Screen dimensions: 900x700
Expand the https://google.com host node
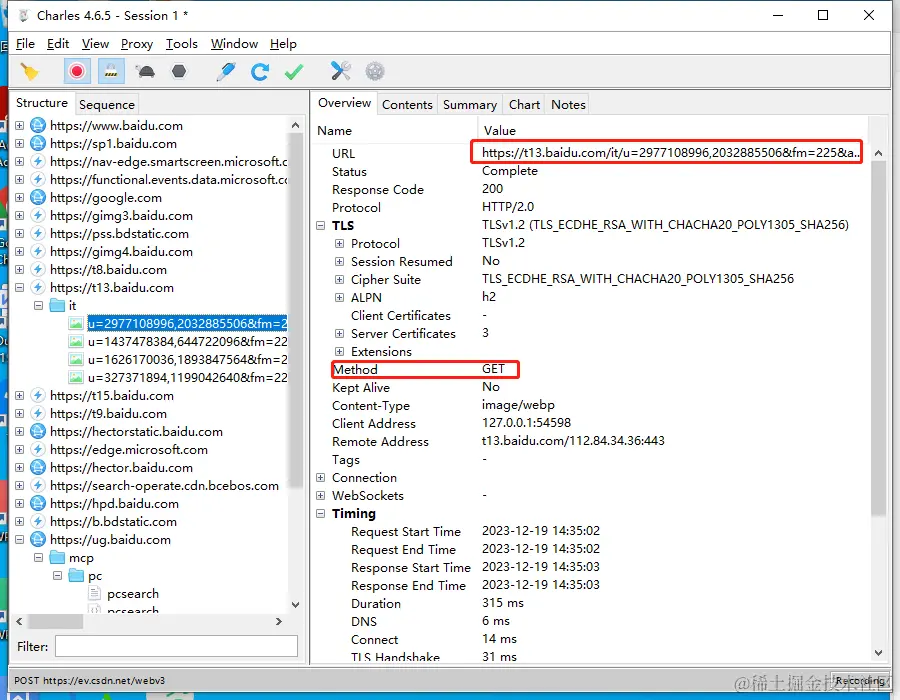coord(20,197)
